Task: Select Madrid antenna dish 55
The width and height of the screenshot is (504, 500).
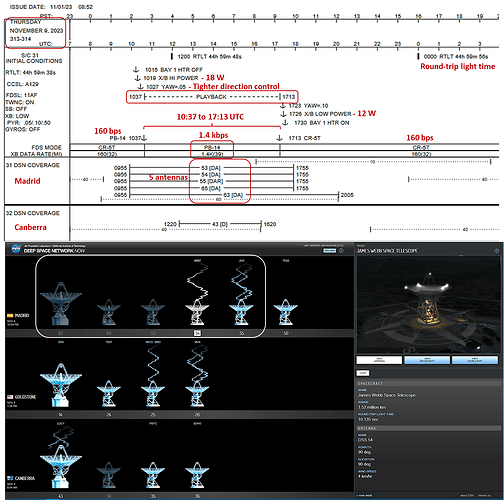Action: coord(242,312)
